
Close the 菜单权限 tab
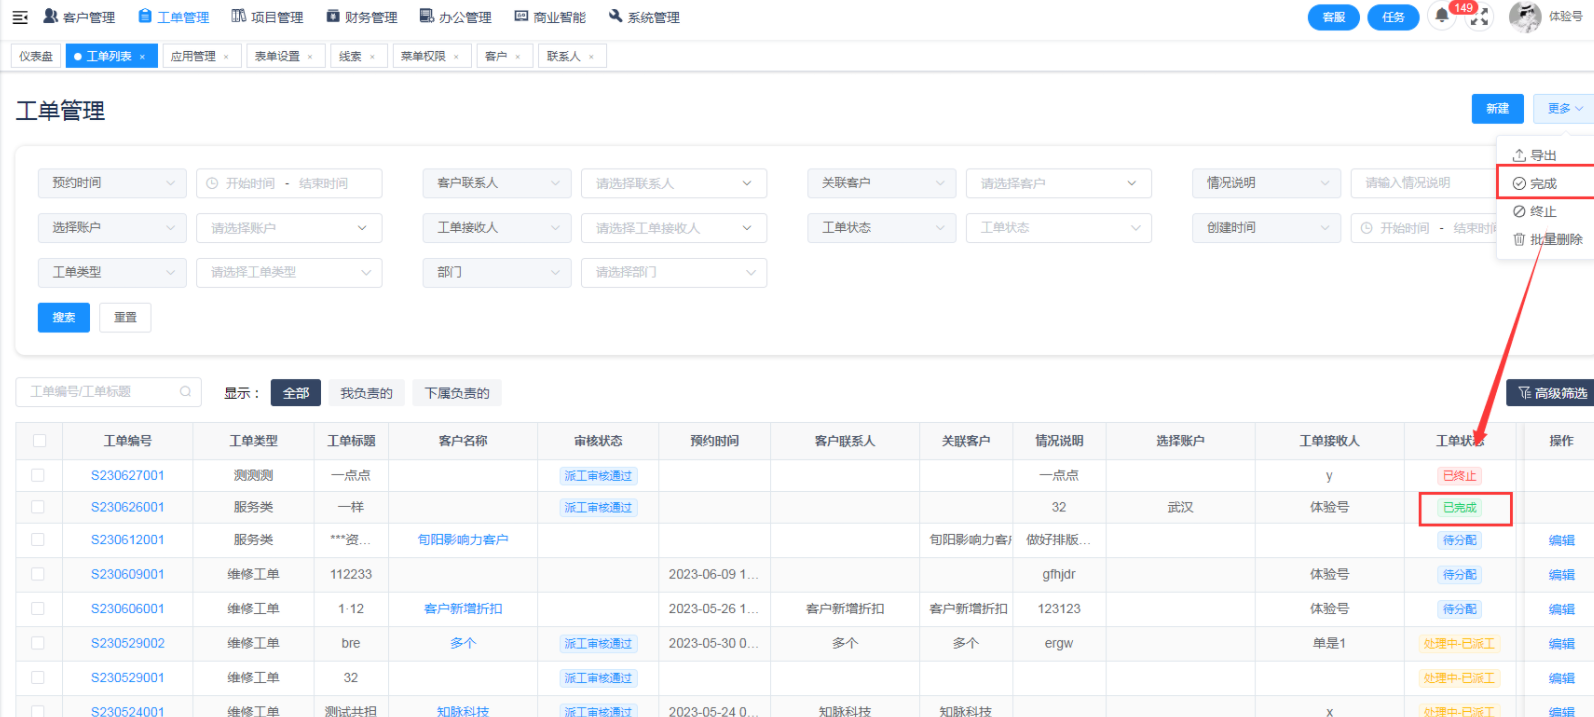click(456, 57)
